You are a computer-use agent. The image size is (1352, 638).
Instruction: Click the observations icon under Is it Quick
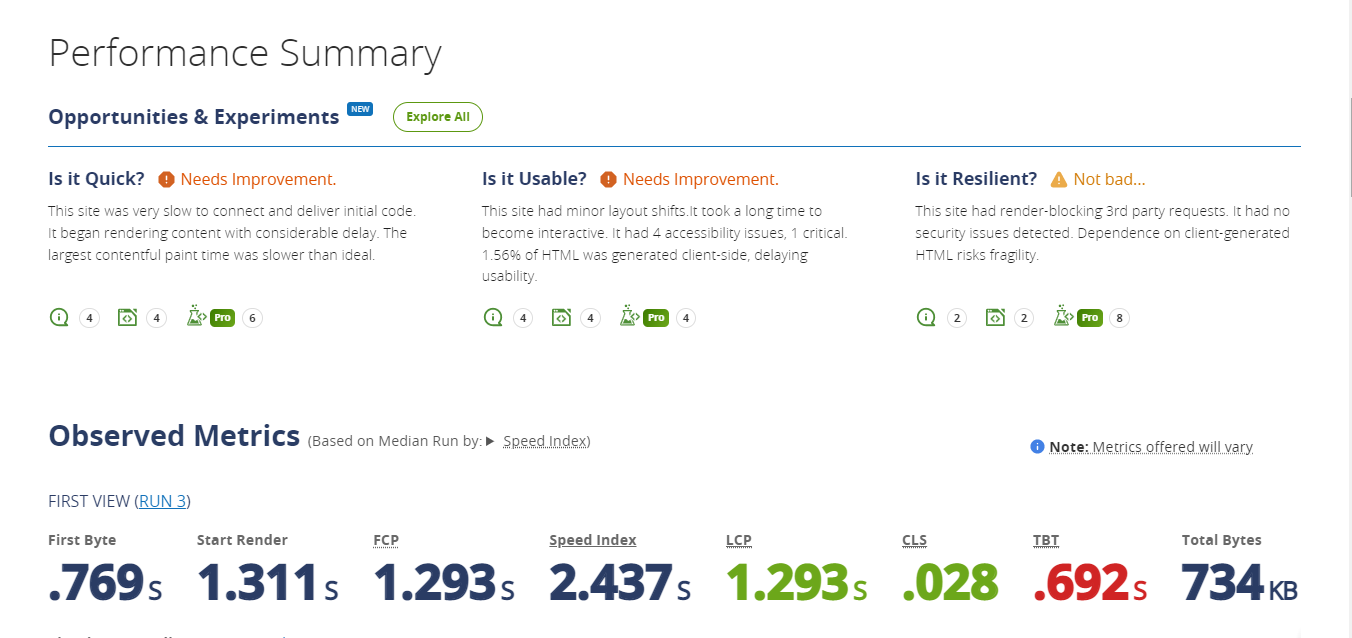click(58, 317)
